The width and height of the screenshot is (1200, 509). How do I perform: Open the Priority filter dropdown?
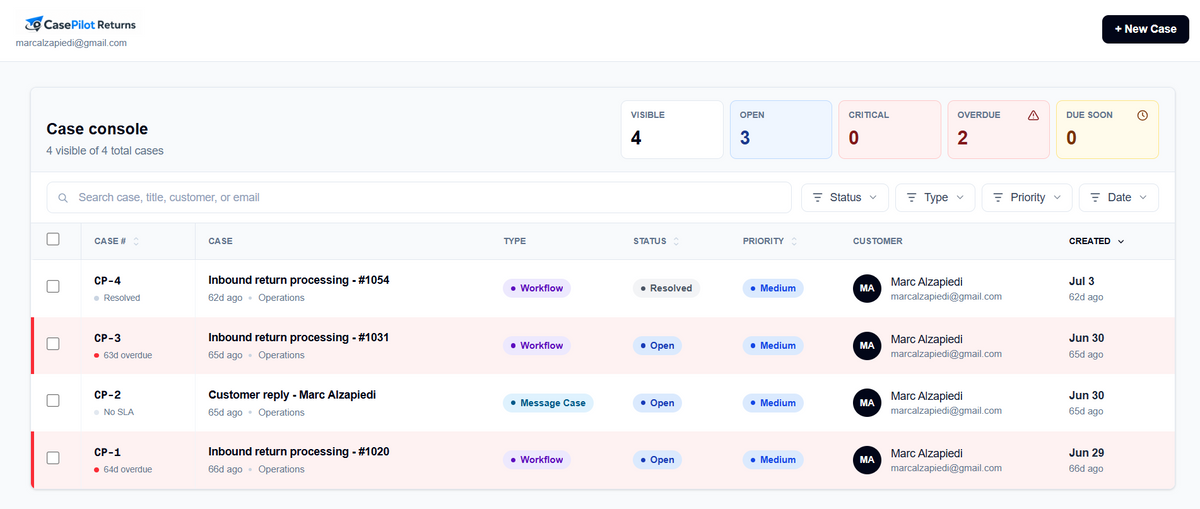[1027, 198]
